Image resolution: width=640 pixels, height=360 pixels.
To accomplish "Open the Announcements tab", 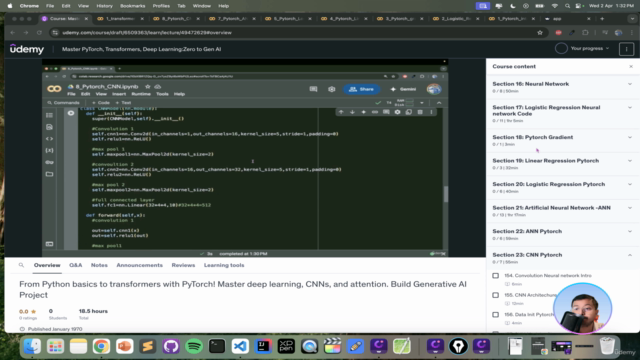I will point(140,265).
